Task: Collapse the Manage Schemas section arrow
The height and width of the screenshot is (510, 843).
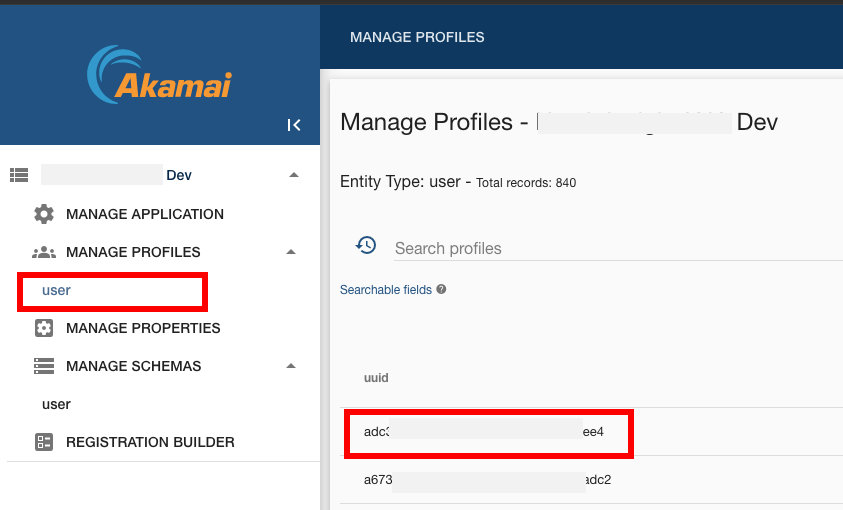Action: [x=291, y=366]
